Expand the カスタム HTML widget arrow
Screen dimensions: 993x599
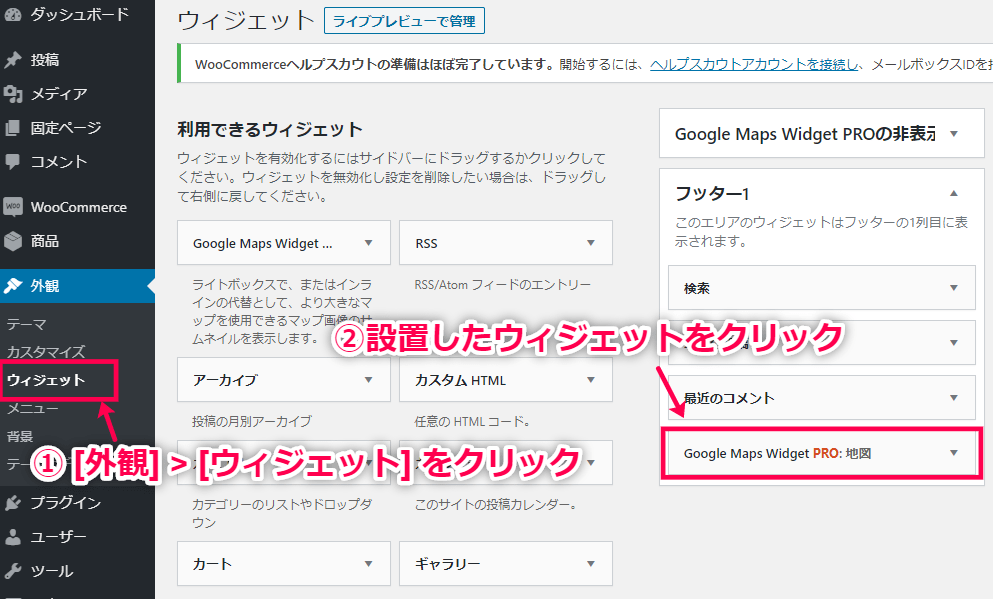pos(591,381)
